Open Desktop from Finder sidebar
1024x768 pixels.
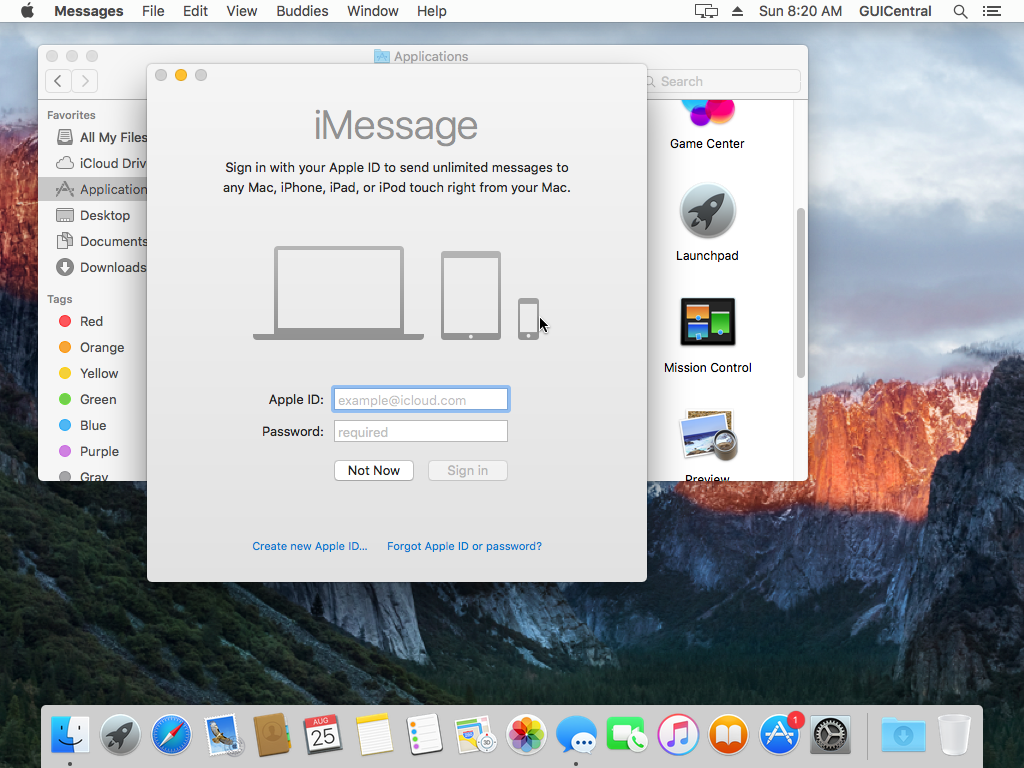(93, 216)
